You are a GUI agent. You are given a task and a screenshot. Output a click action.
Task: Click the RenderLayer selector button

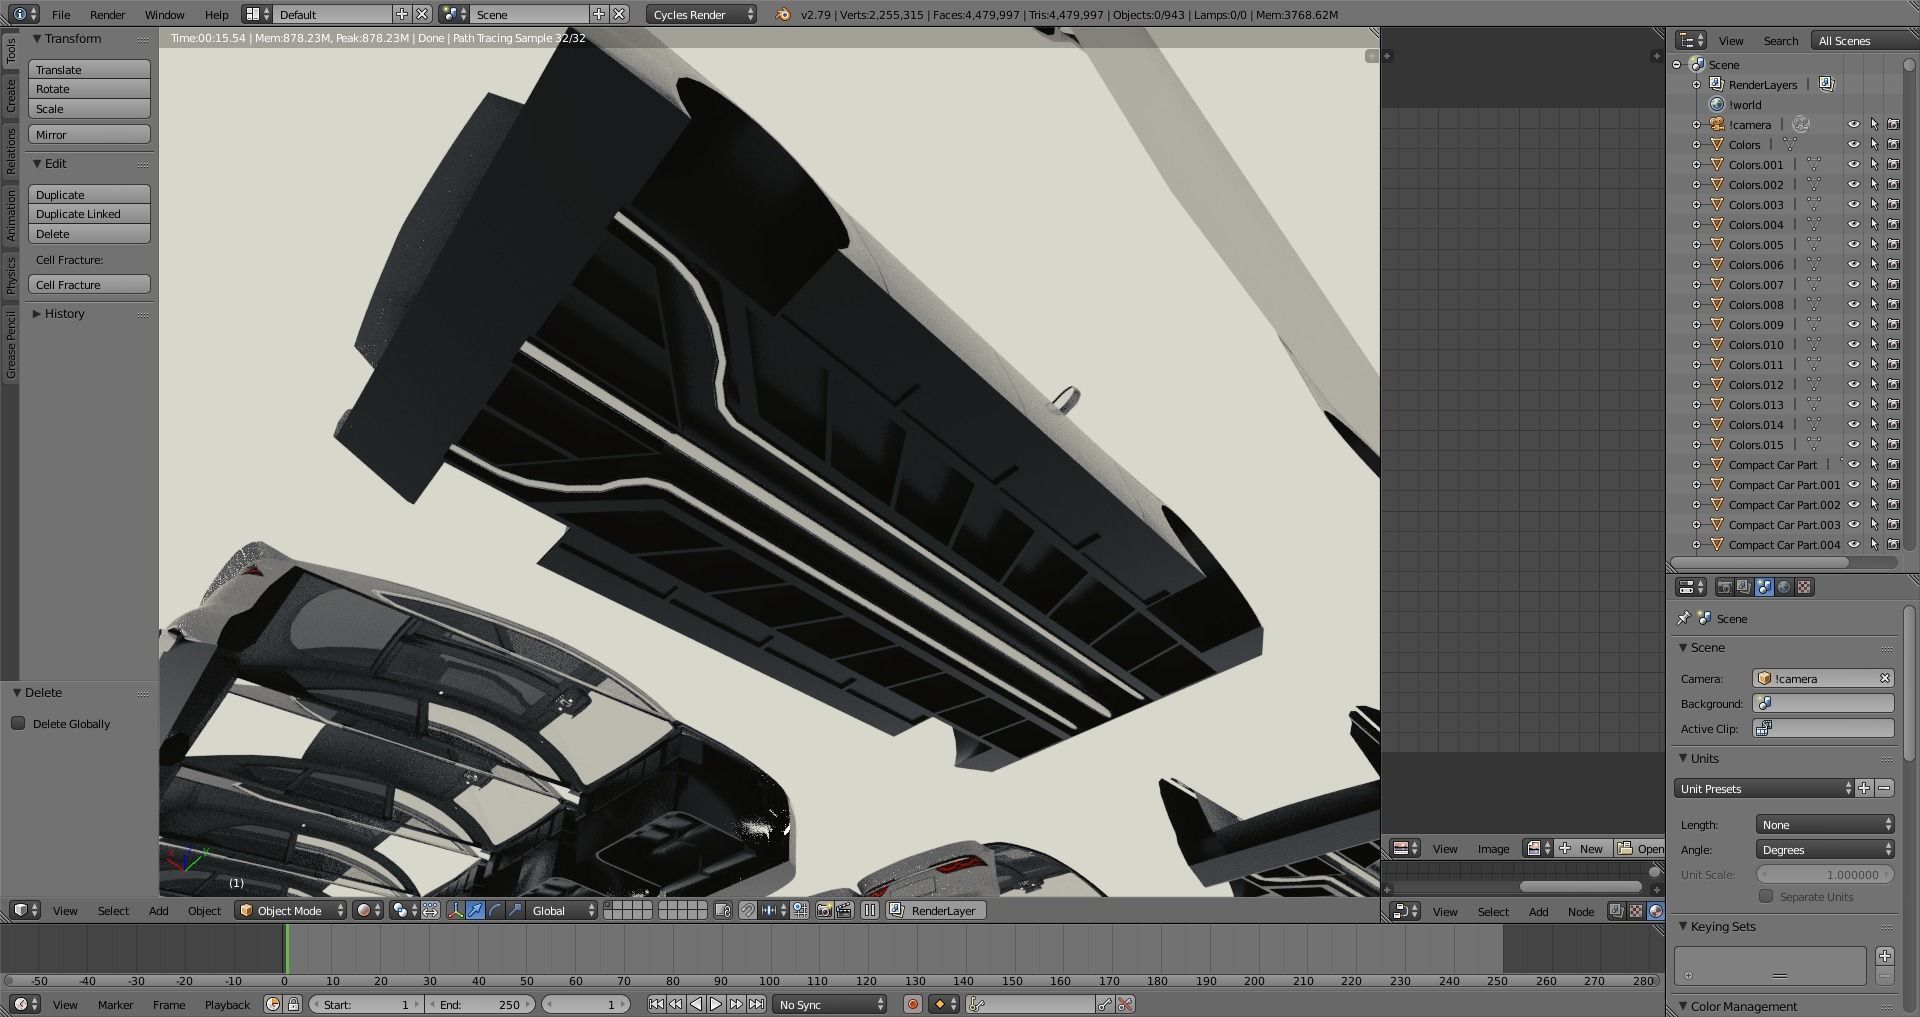tap(935, 910)
